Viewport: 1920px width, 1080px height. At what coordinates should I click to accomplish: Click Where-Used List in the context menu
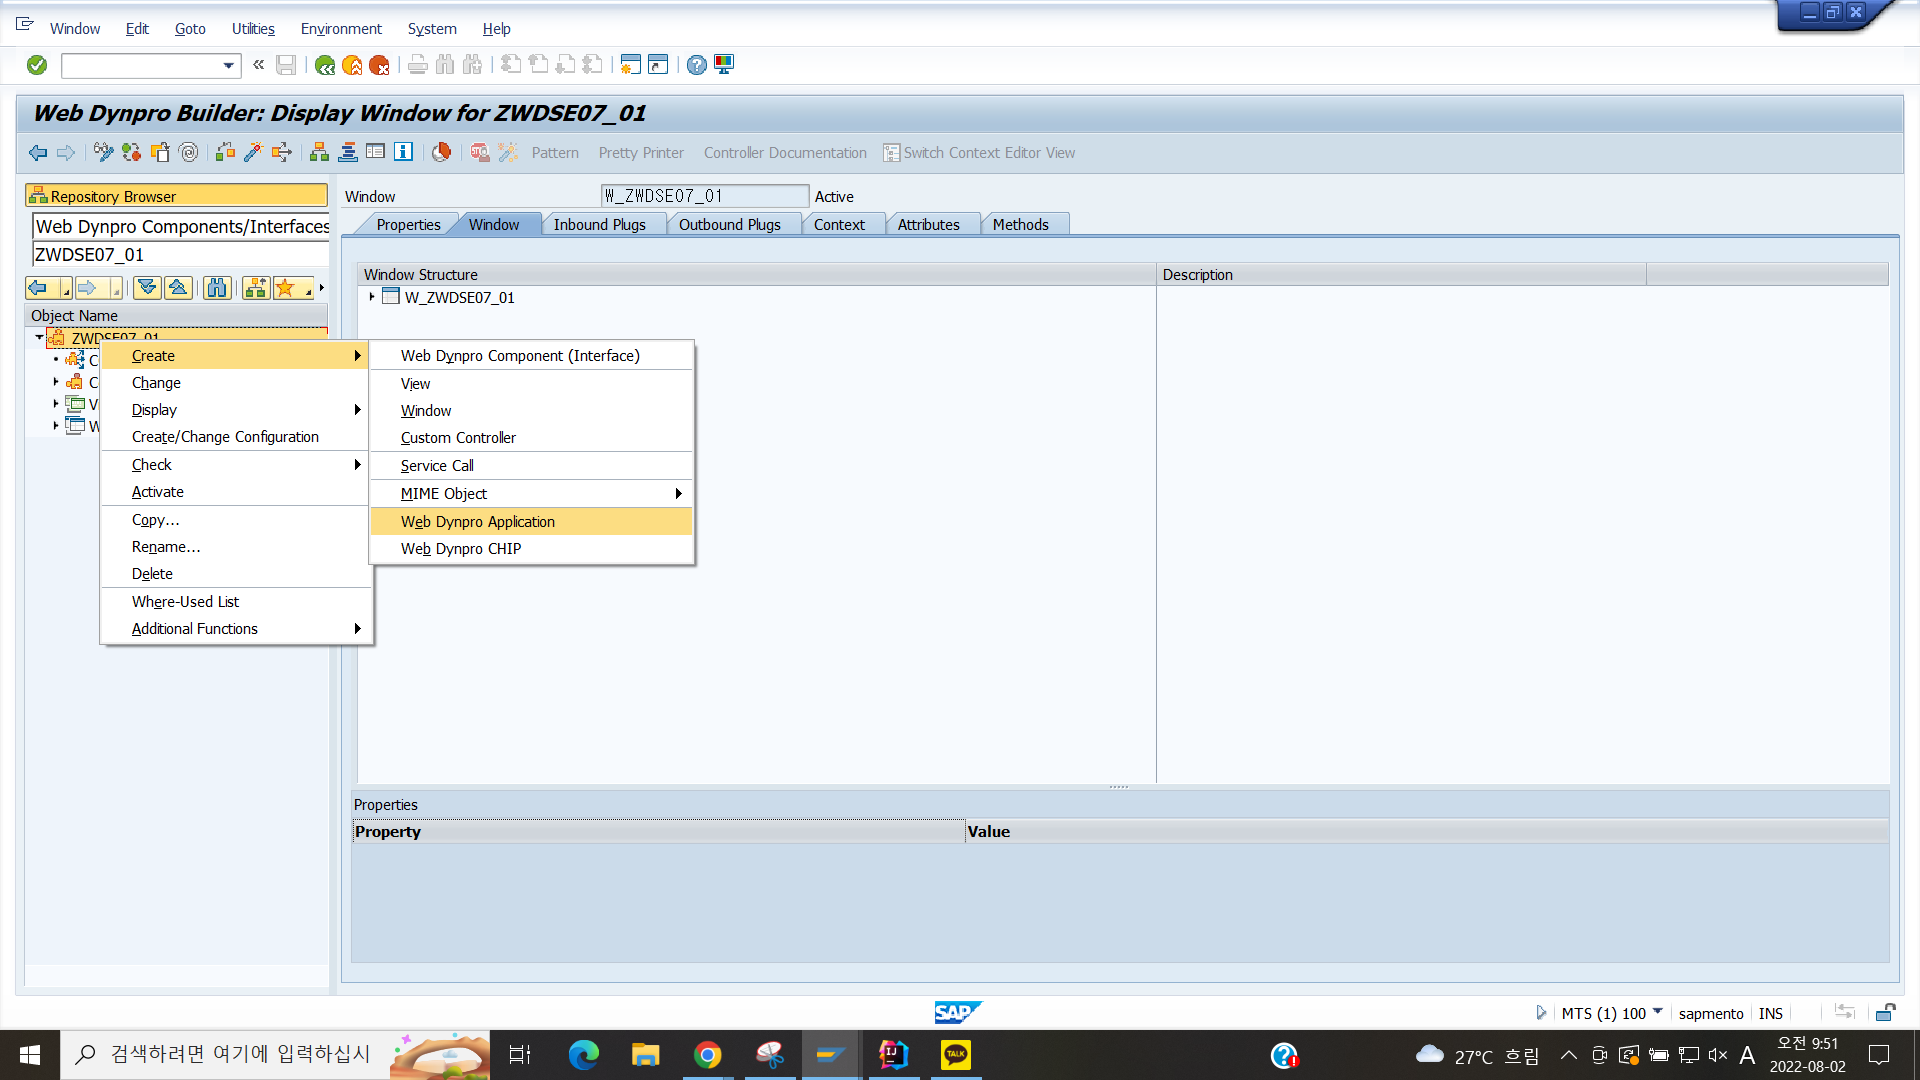(236, 602)
